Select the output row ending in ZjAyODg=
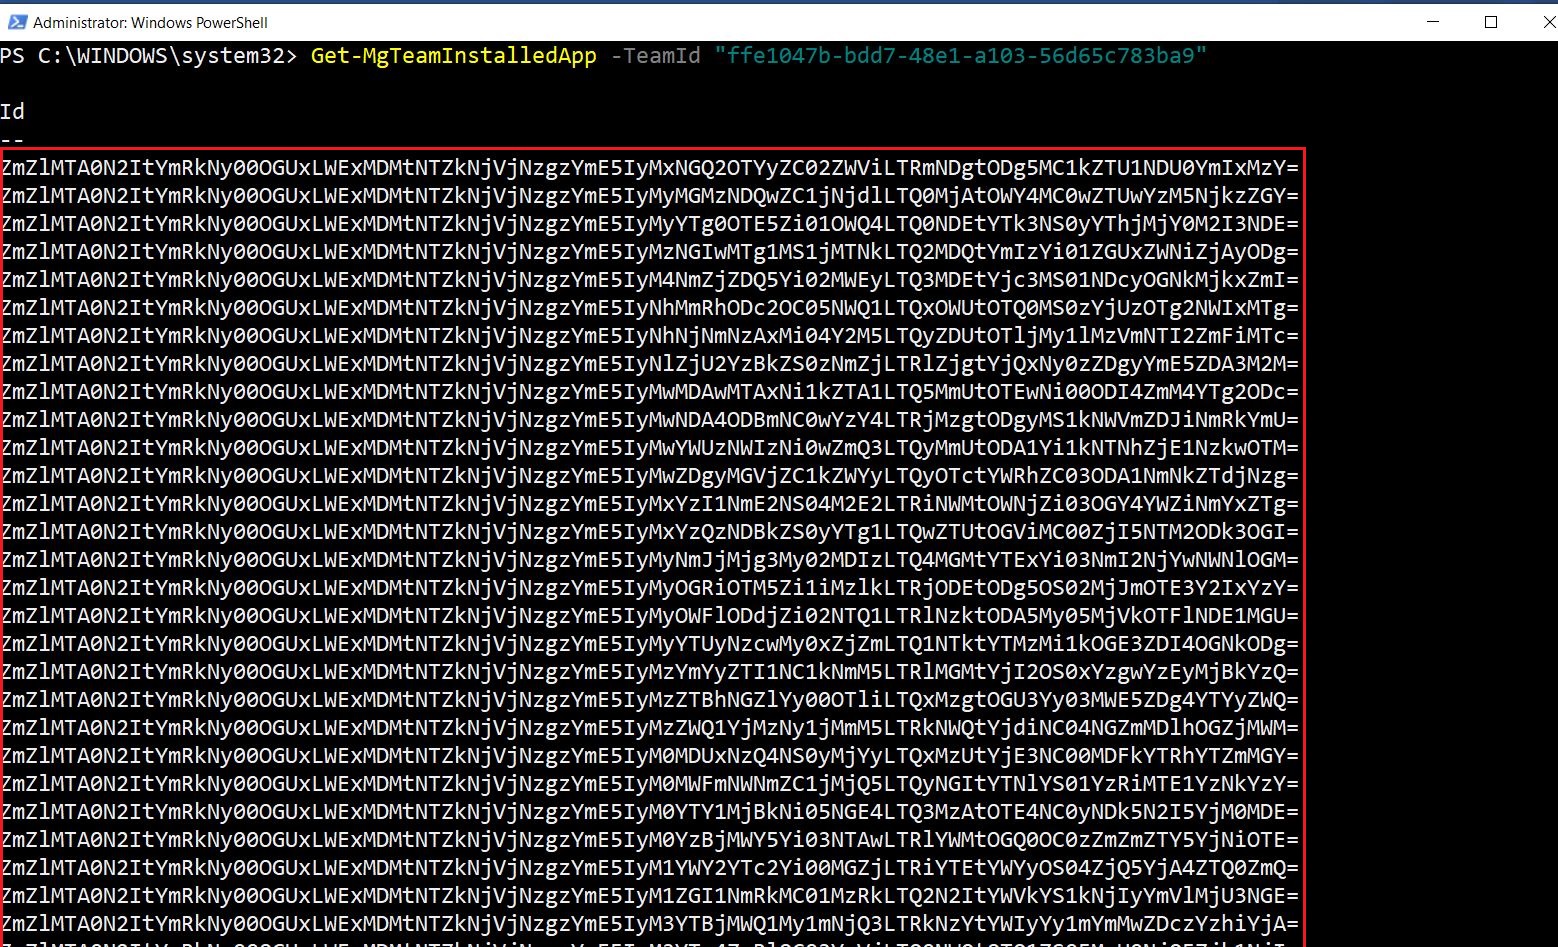 coord(650,252)
